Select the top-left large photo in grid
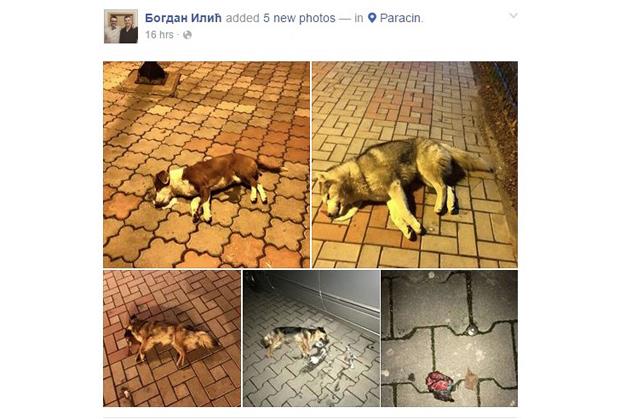 206,164
